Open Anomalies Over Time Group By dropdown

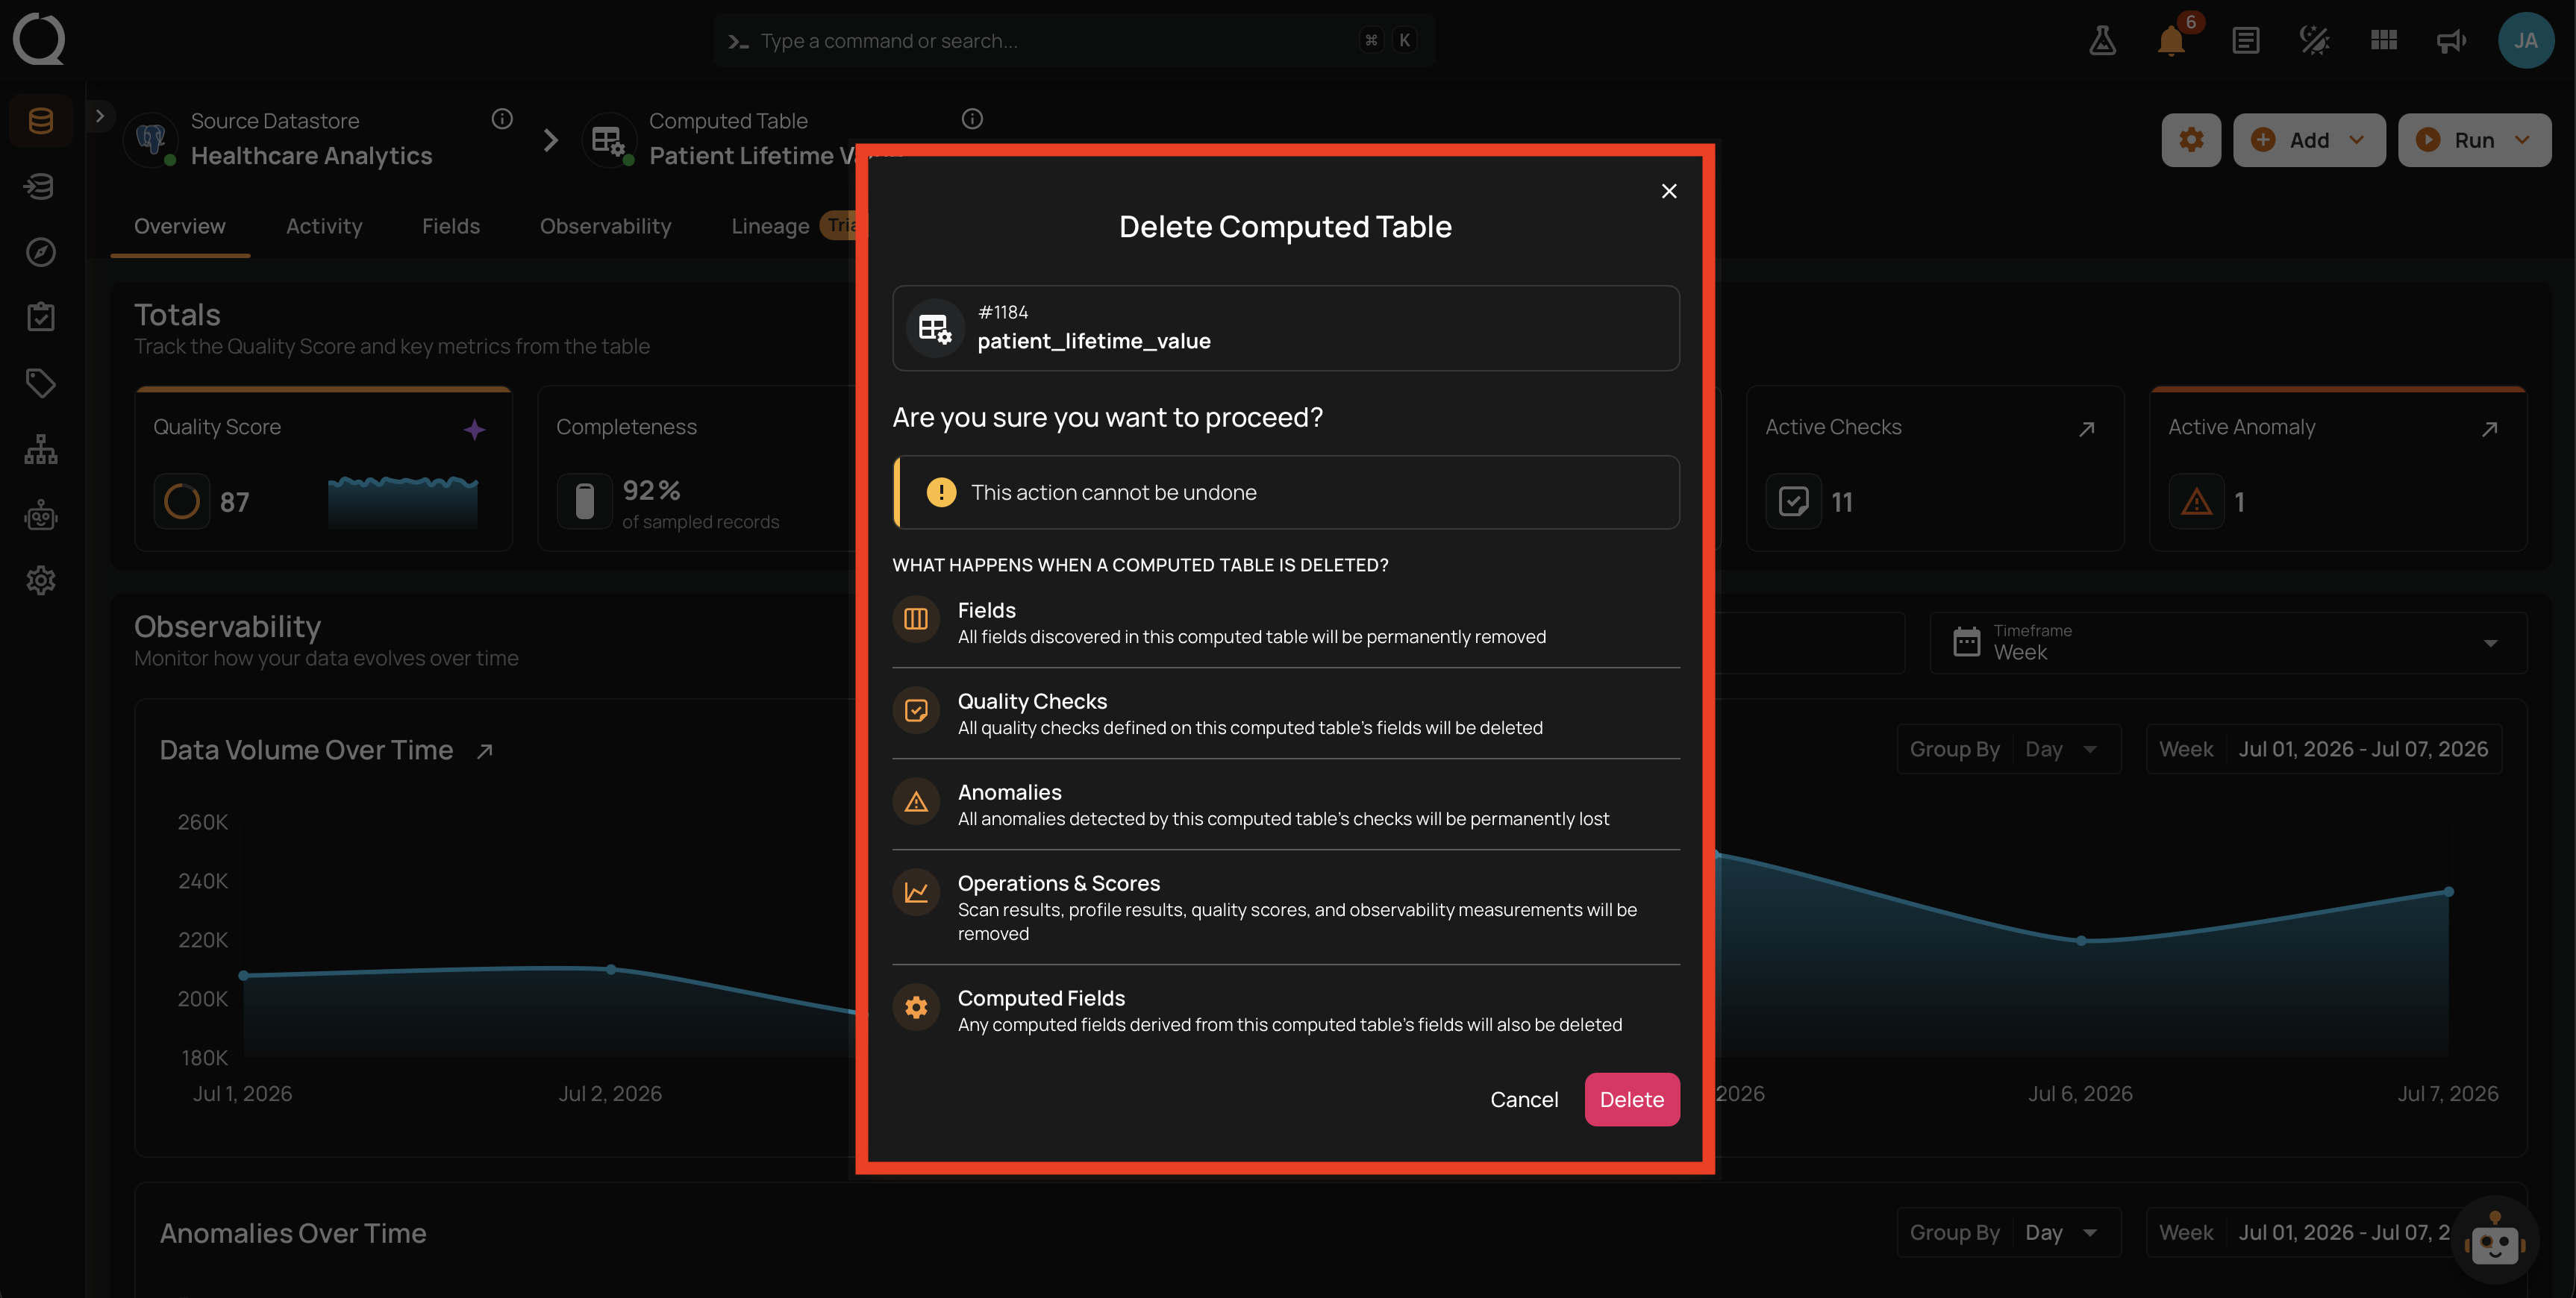point(2009,1233)
